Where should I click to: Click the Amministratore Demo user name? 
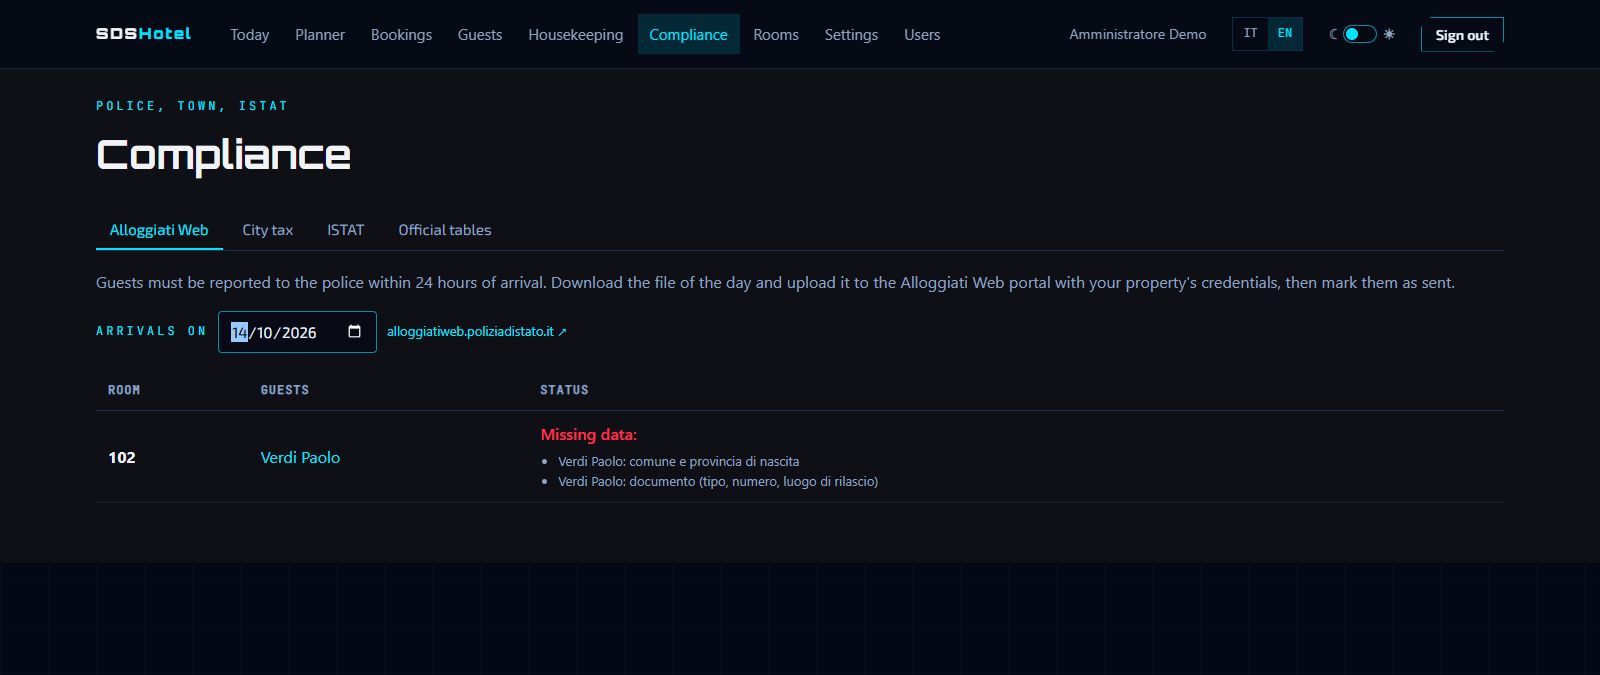1137,34
